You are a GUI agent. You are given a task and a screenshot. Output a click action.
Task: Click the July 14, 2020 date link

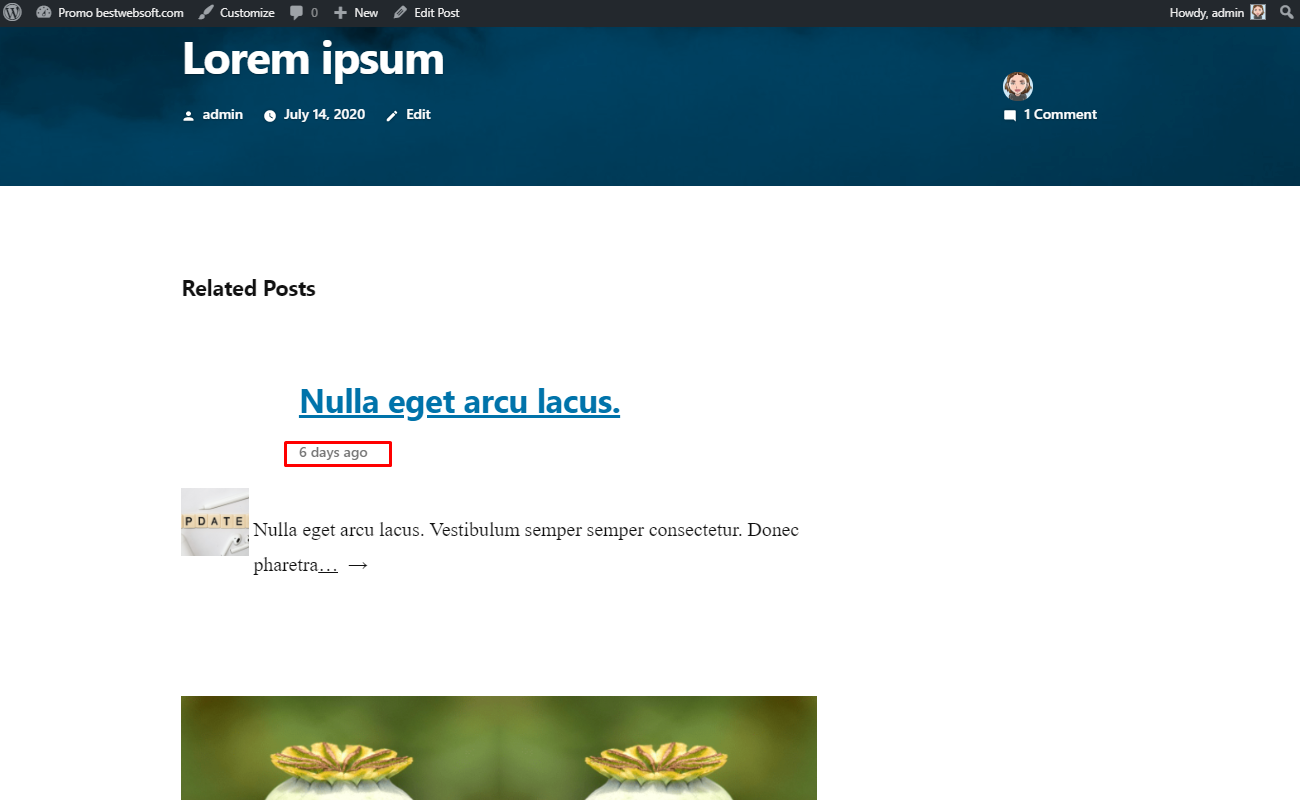point(324,114)
